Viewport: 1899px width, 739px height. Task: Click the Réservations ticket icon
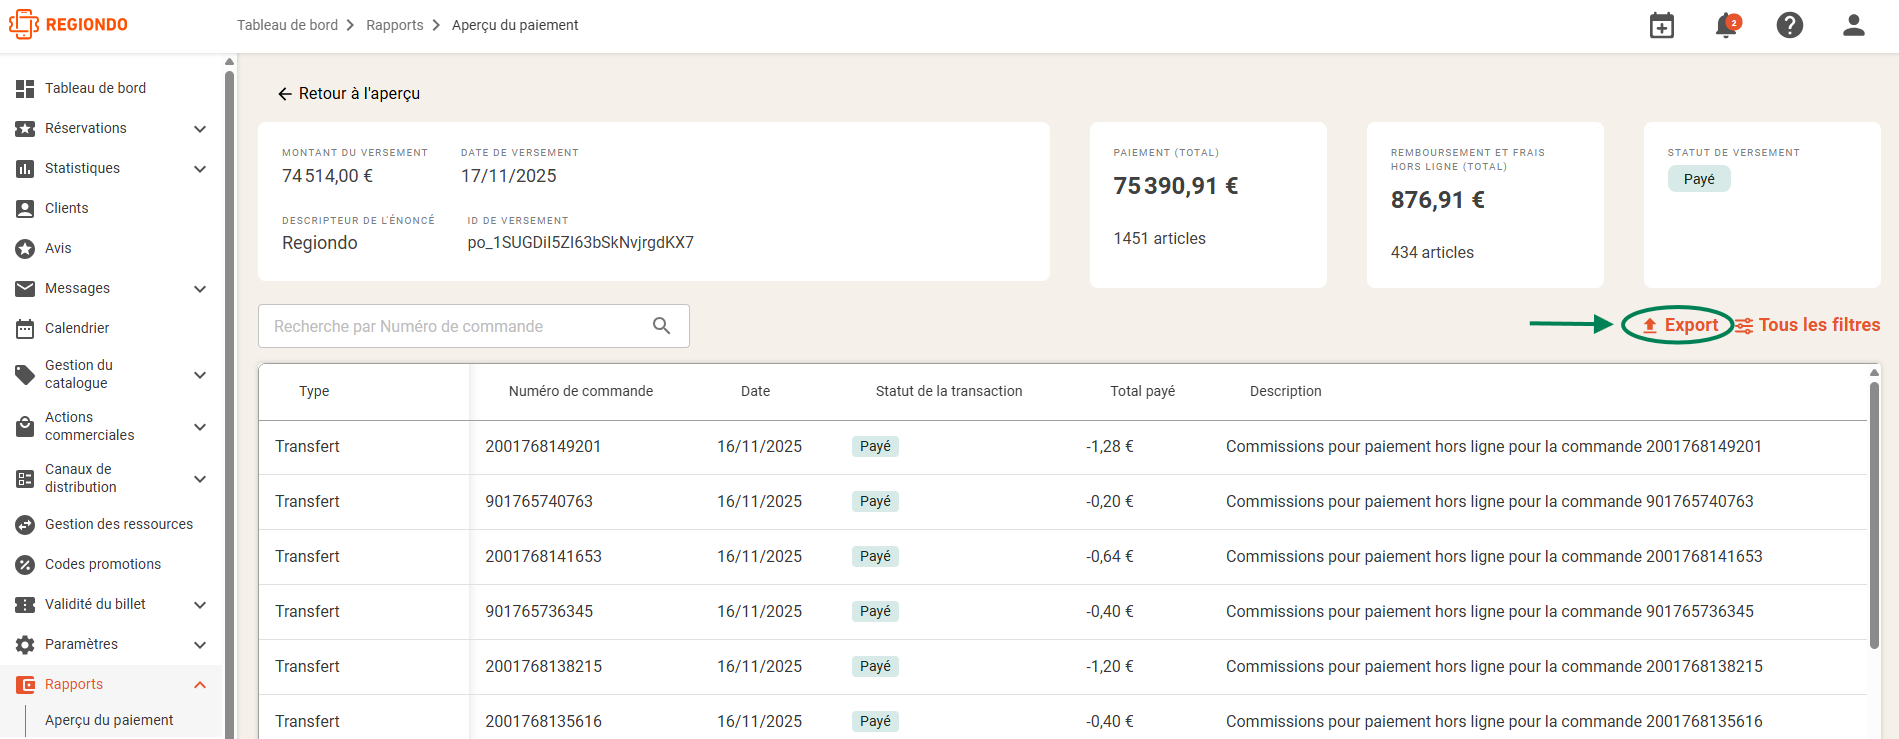(x=25, y=128)
